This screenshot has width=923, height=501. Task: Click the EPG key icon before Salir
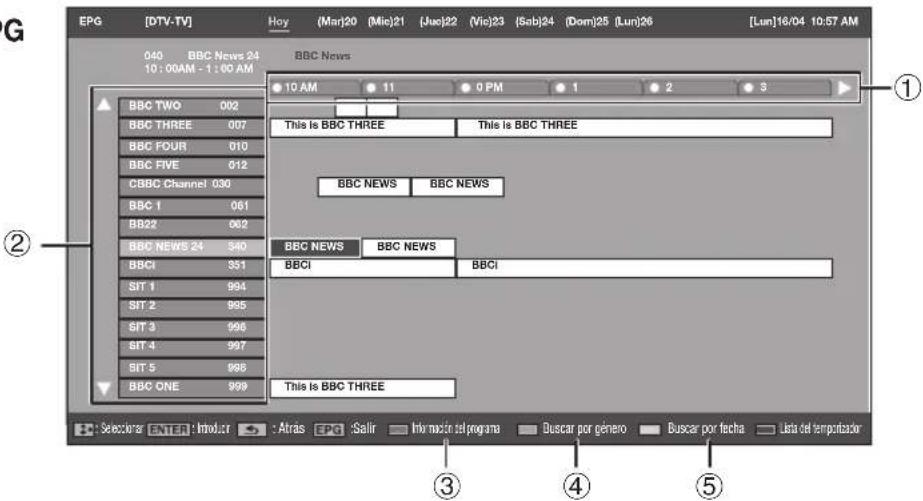[x=328, y=430]
